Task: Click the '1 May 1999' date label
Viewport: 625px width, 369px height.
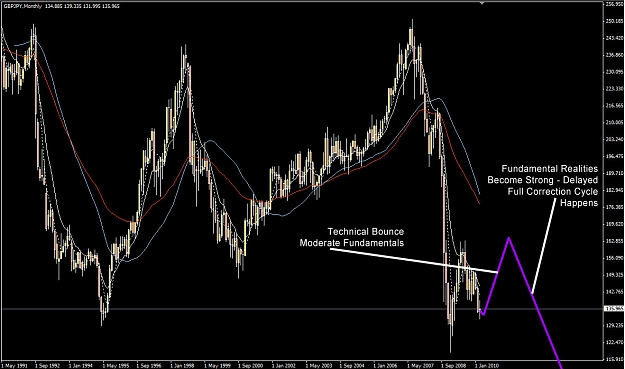Action: (x=218, y=365)
